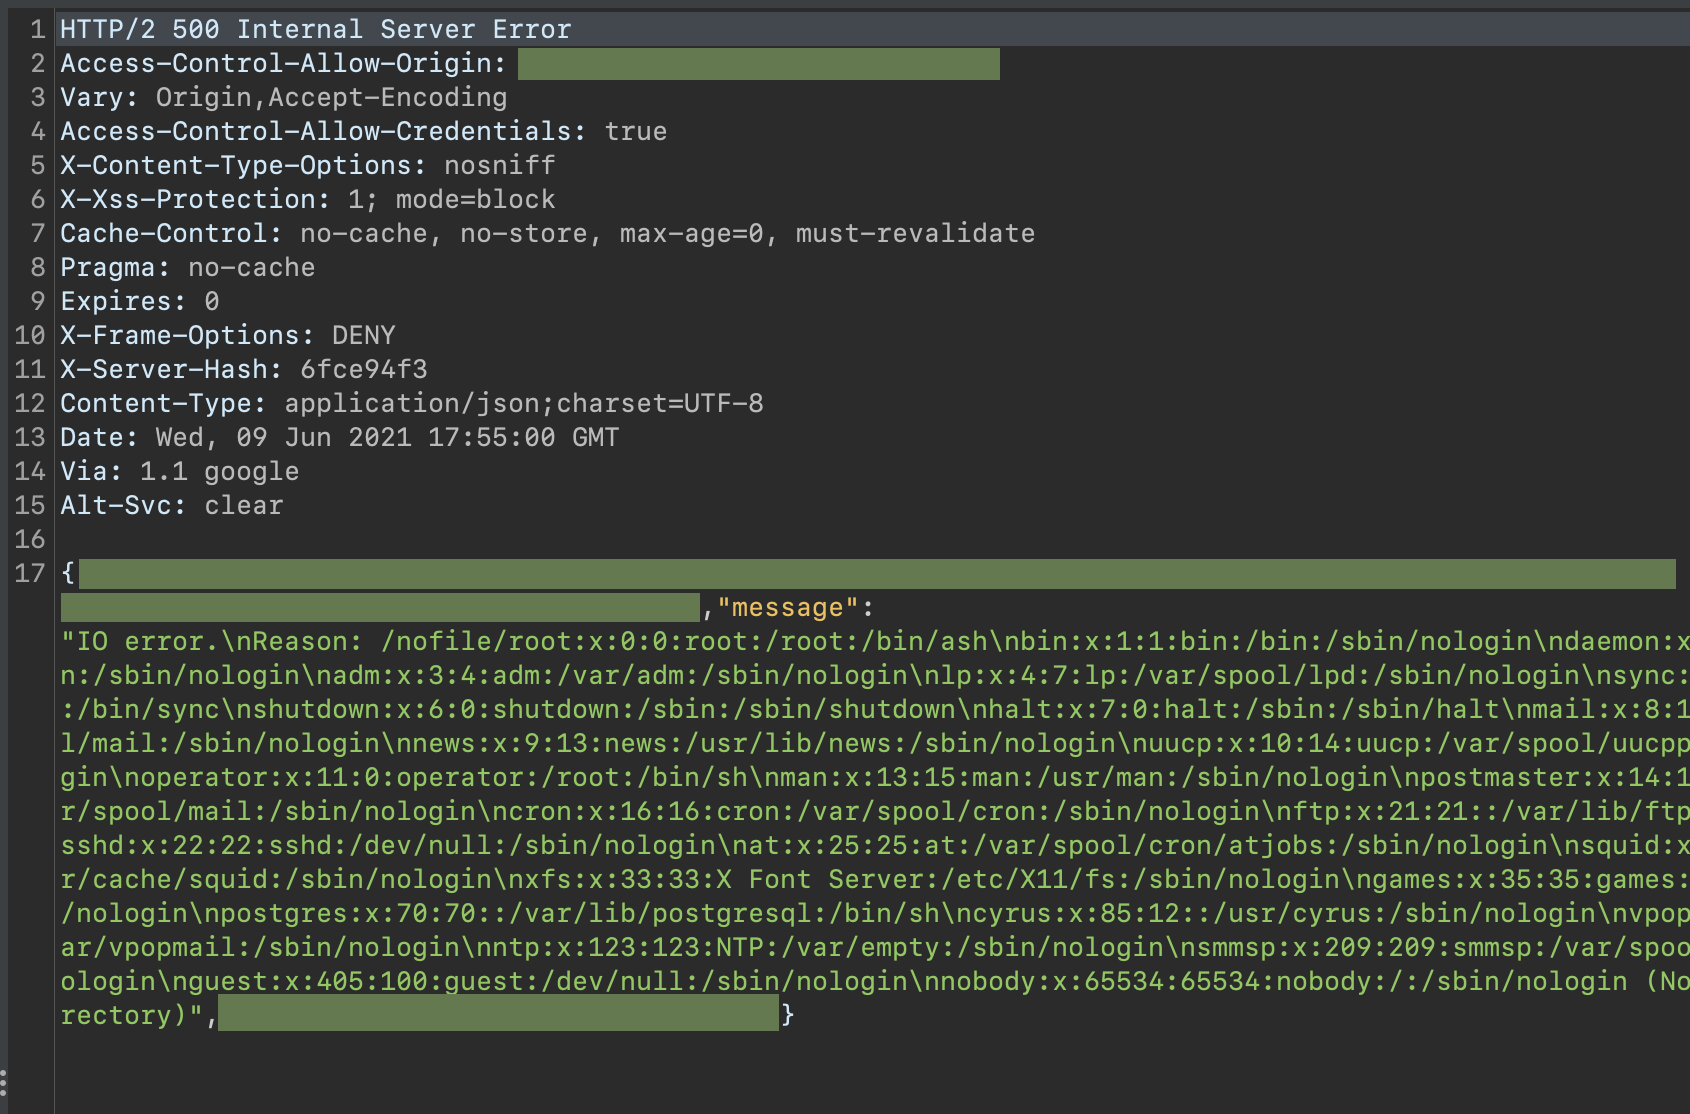The image size is (1690, 1114).
Task: Select the Expires: 0 header line
Action: pyautogui.click(x=138, y=301)
